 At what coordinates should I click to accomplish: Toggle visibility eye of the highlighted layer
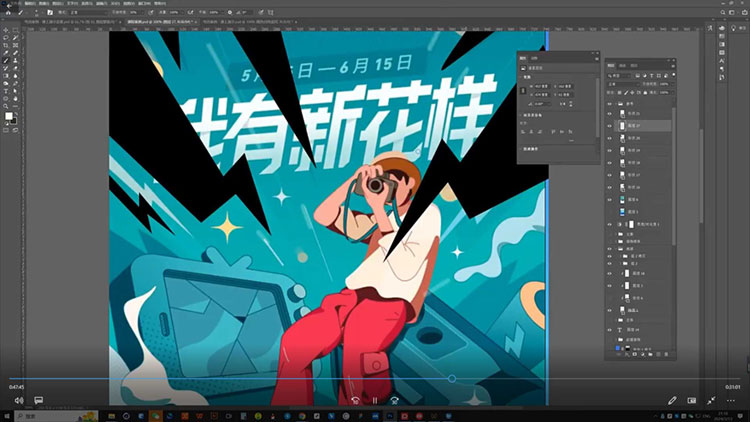[x=609, y=126]
